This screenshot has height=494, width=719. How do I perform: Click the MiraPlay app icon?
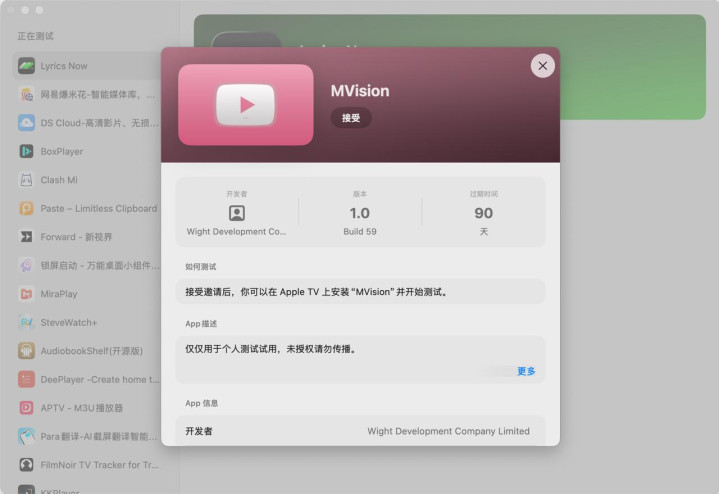coord(26,294)
